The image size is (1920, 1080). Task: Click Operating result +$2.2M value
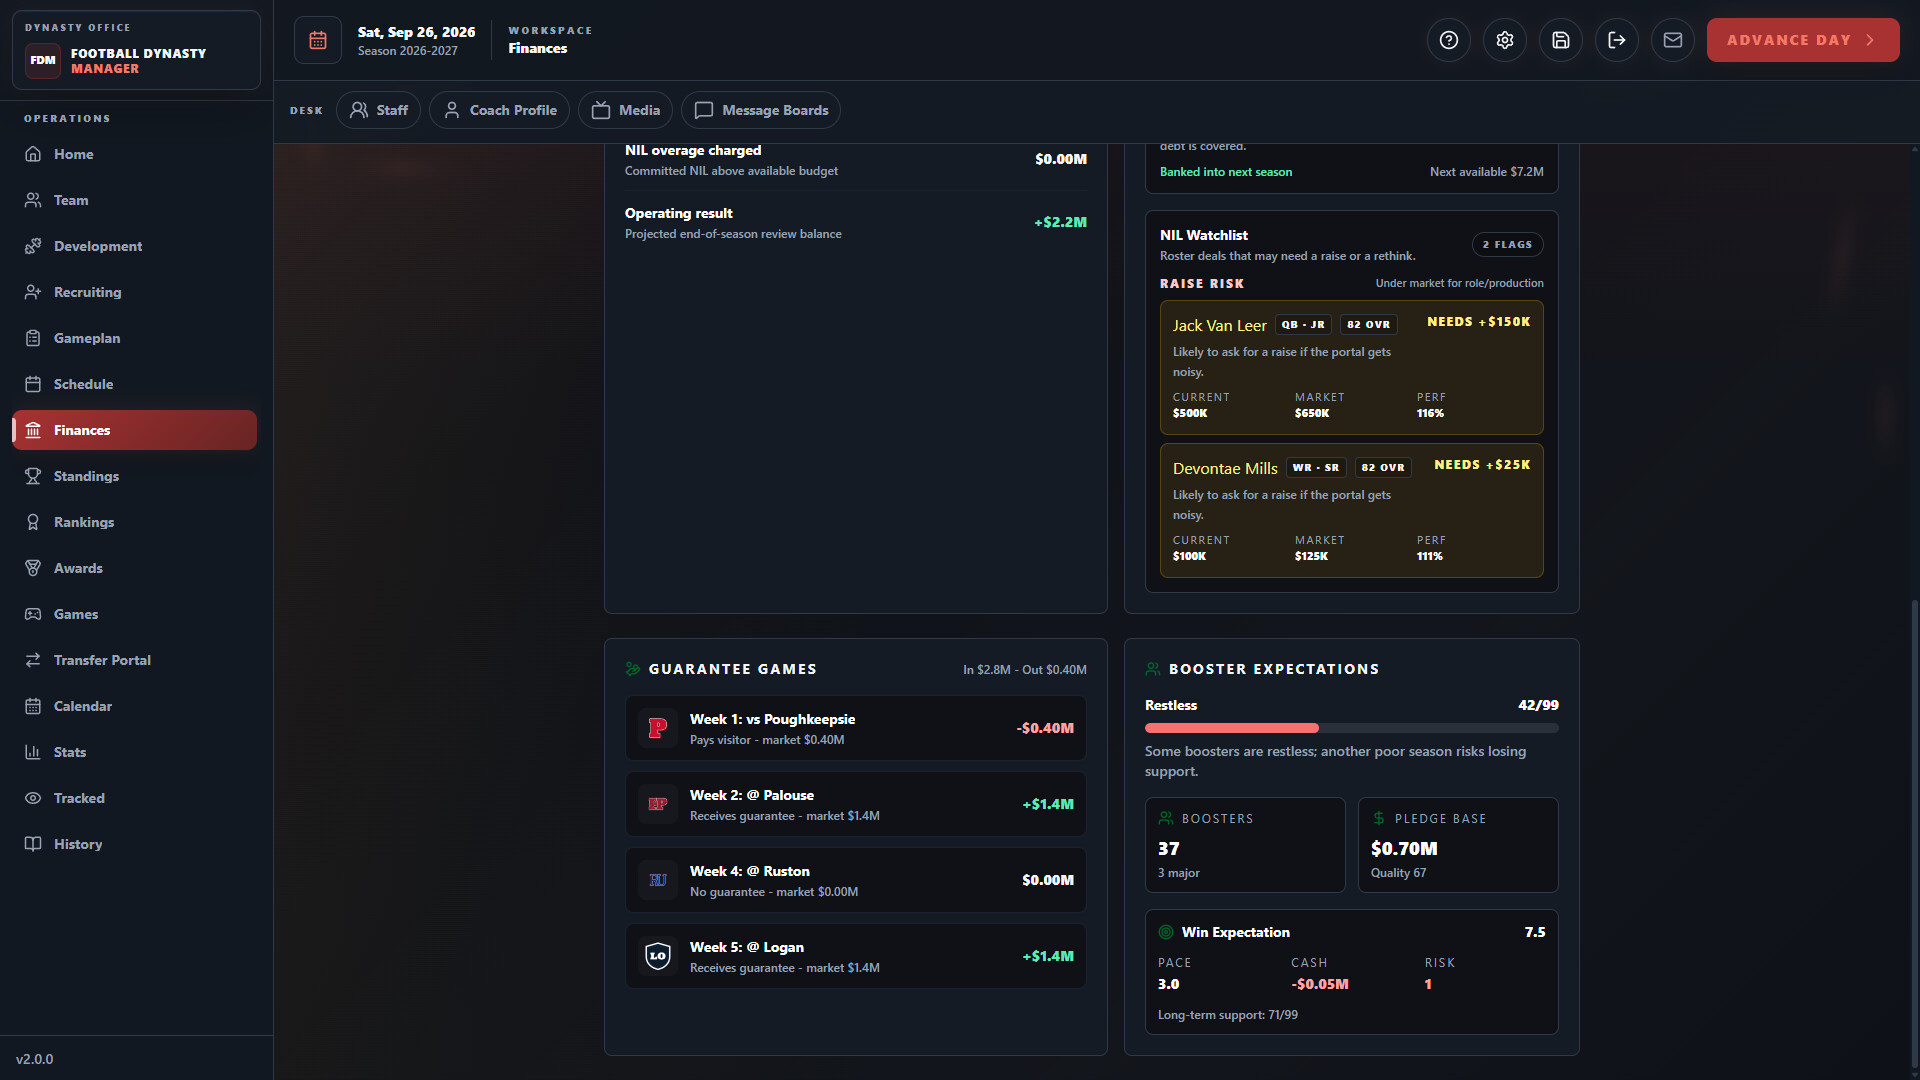[1060, 222]
